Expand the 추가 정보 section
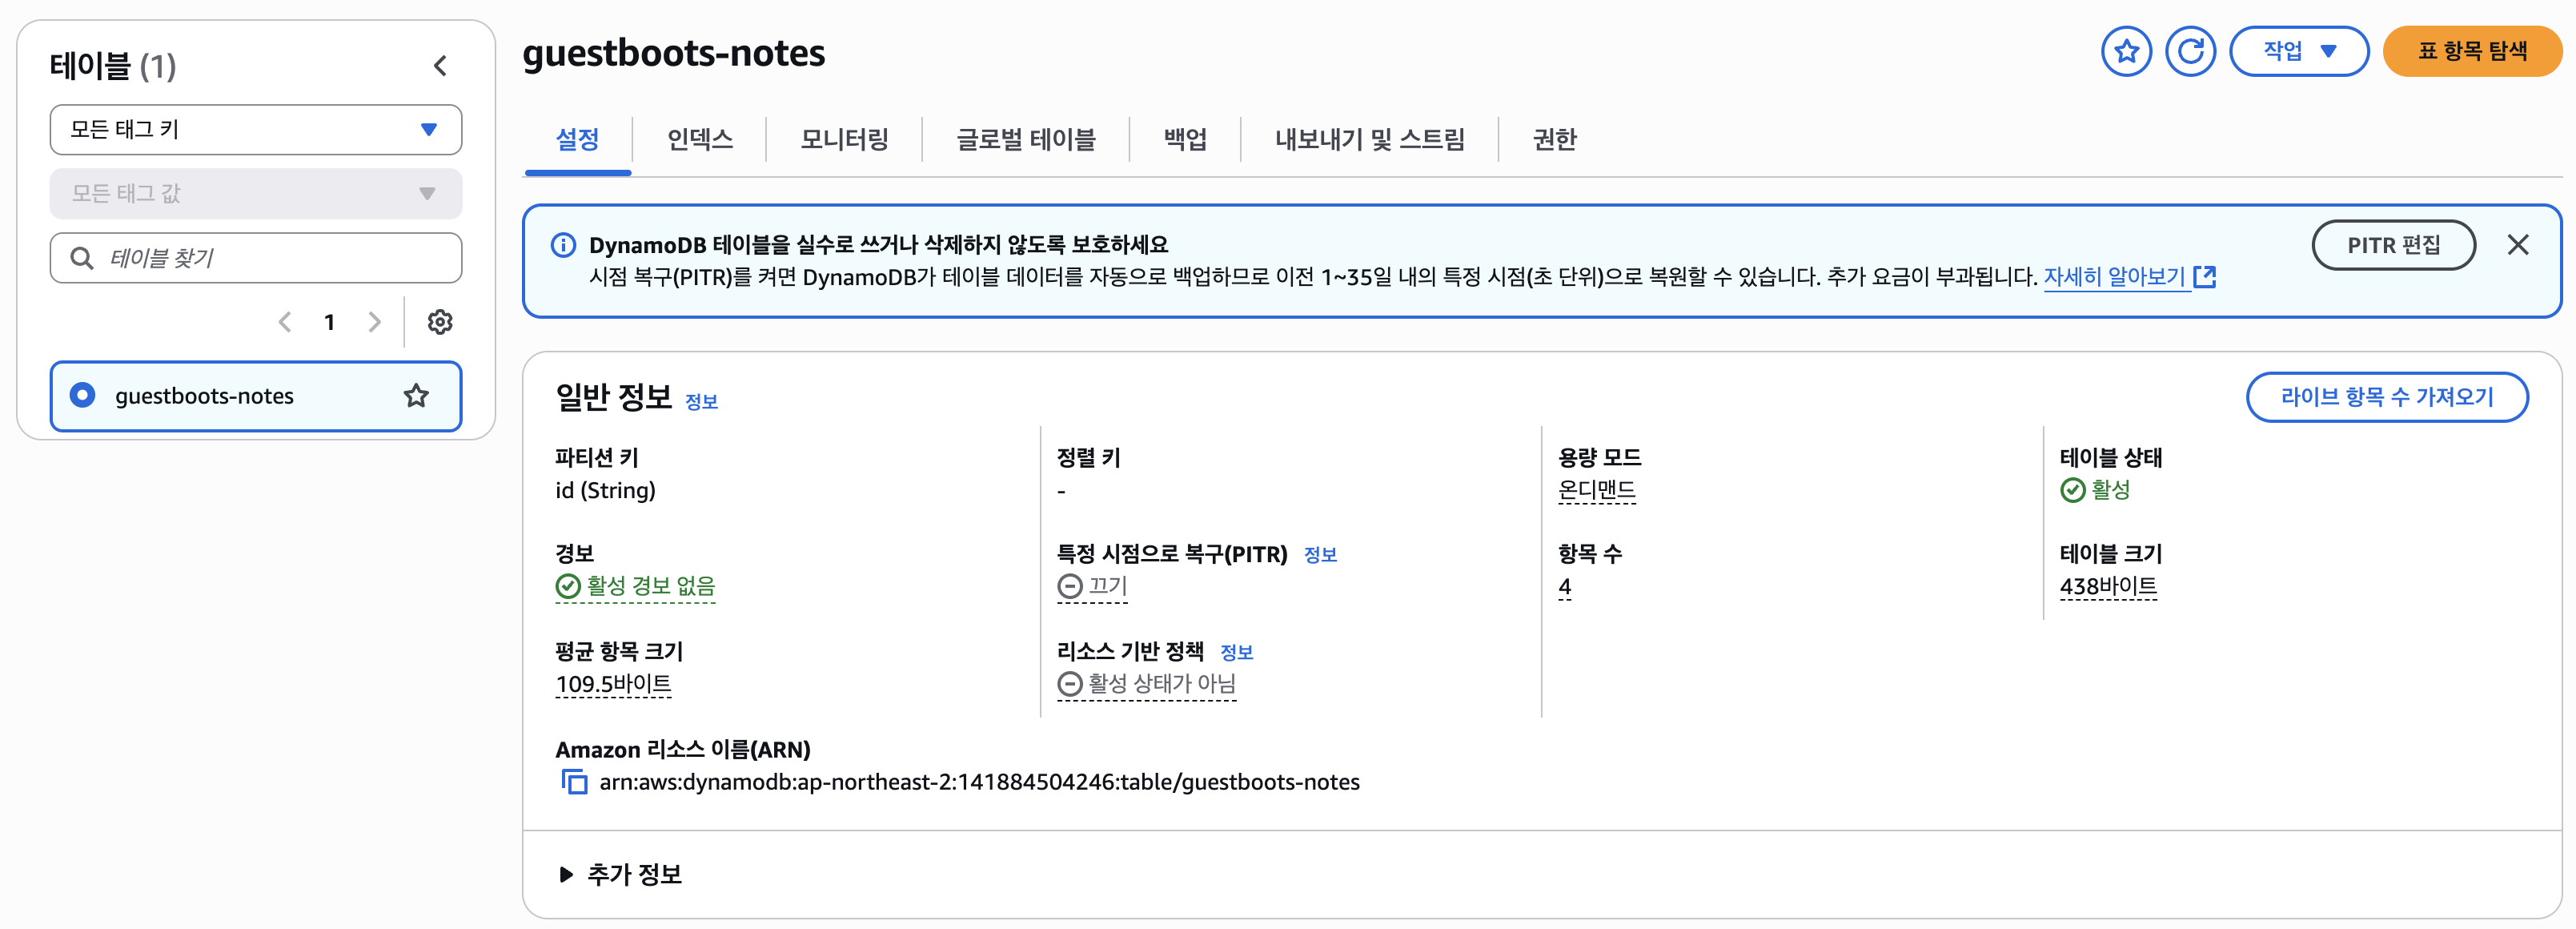 620,875
